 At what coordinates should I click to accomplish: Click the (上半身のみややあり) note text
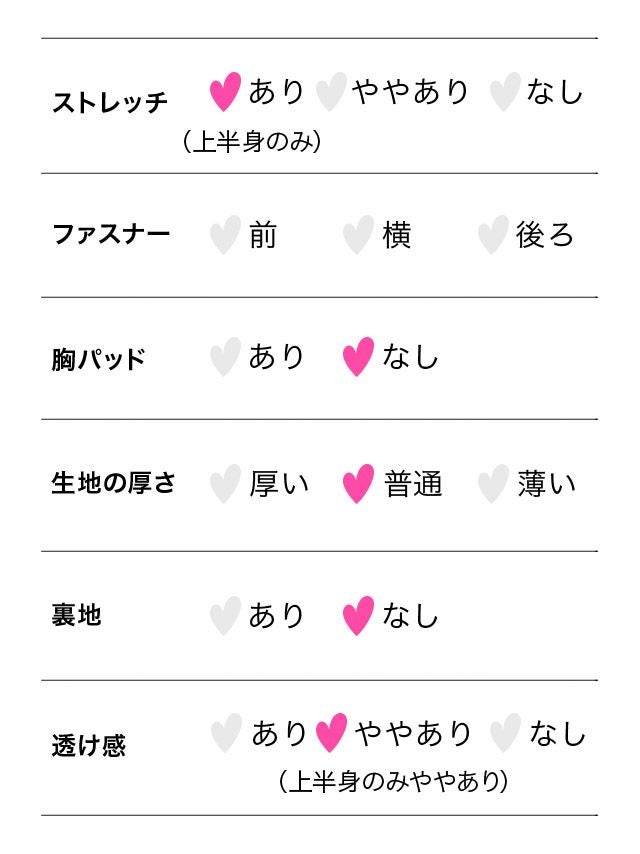tap(394, 781)
